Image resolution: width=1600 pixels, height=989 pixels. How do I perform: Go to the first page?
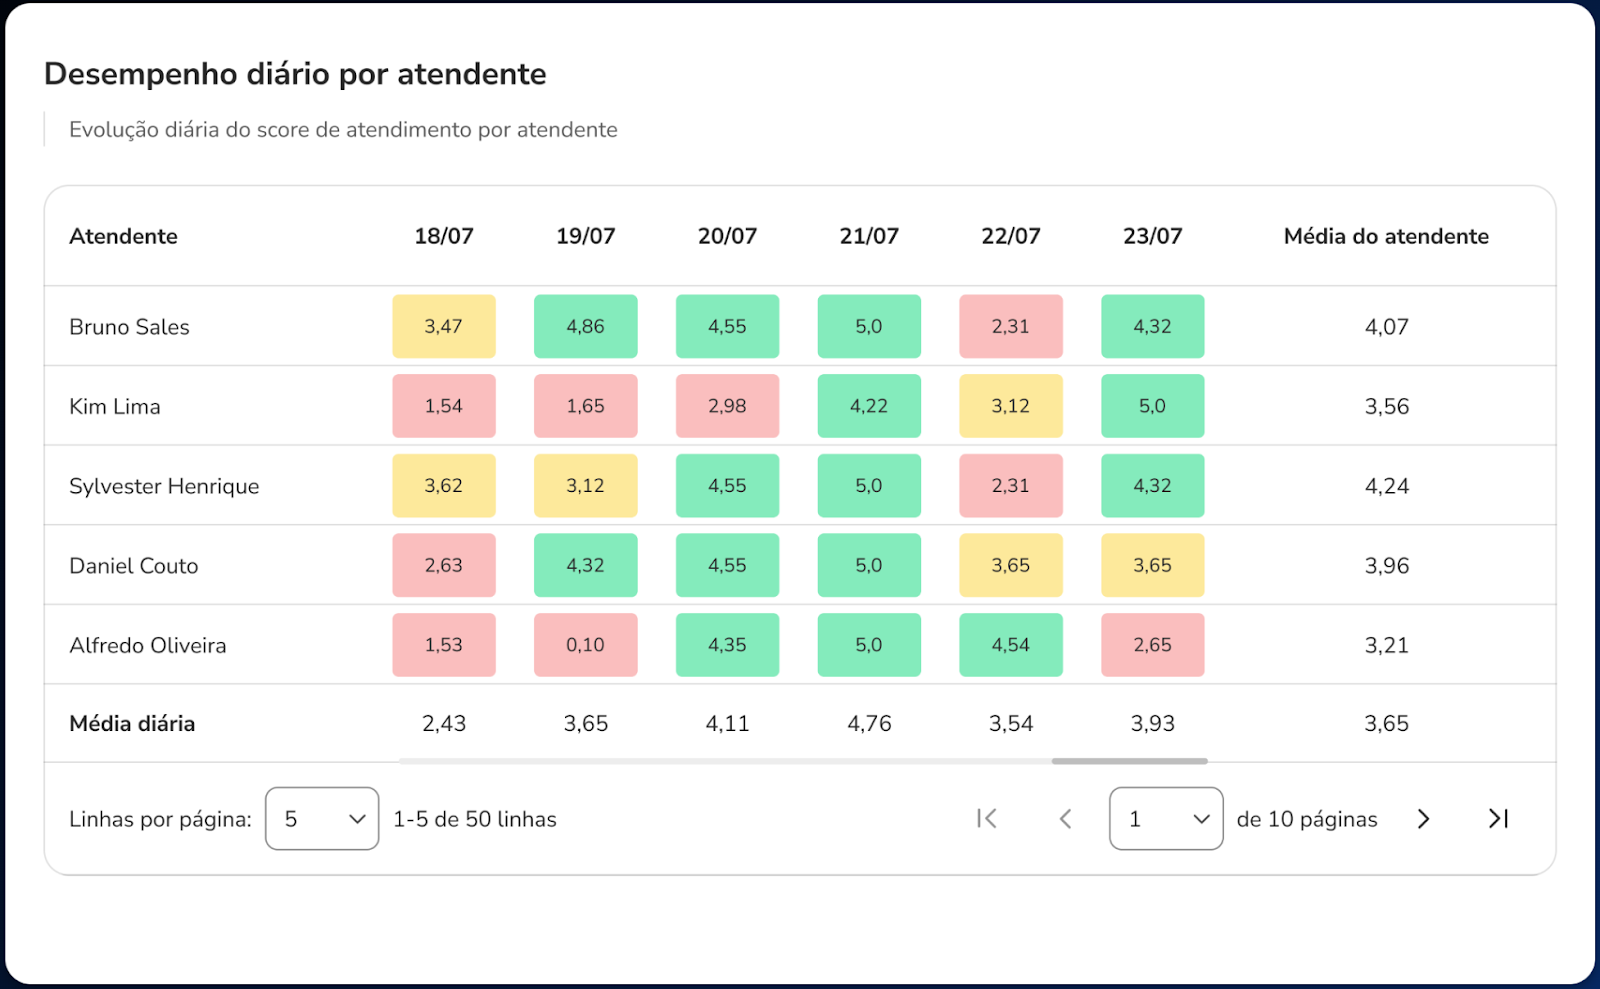coord(987,819)
